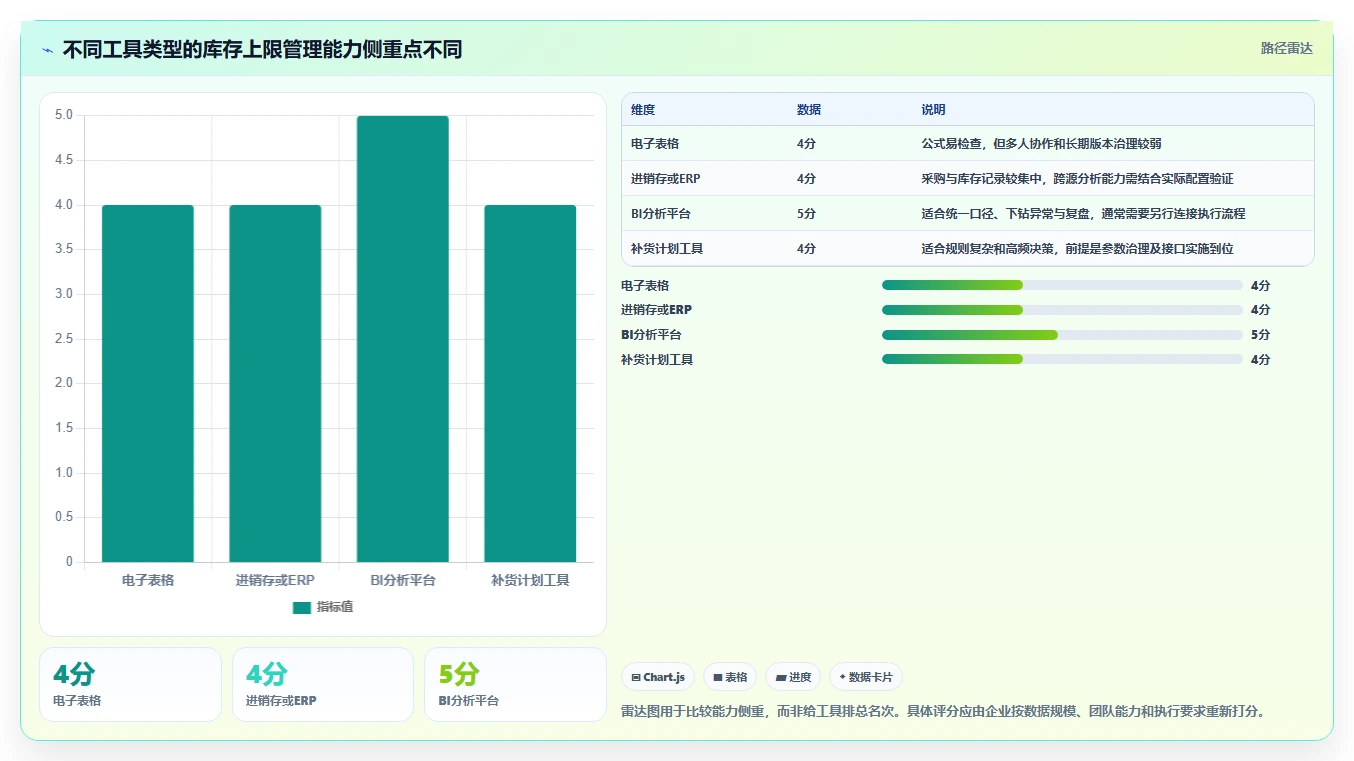The width and height of the screenshot is (1354, 761).
Task: Select the 进销存或ERP table row cell
Action: pyautogui.click(x=666, y=179)
